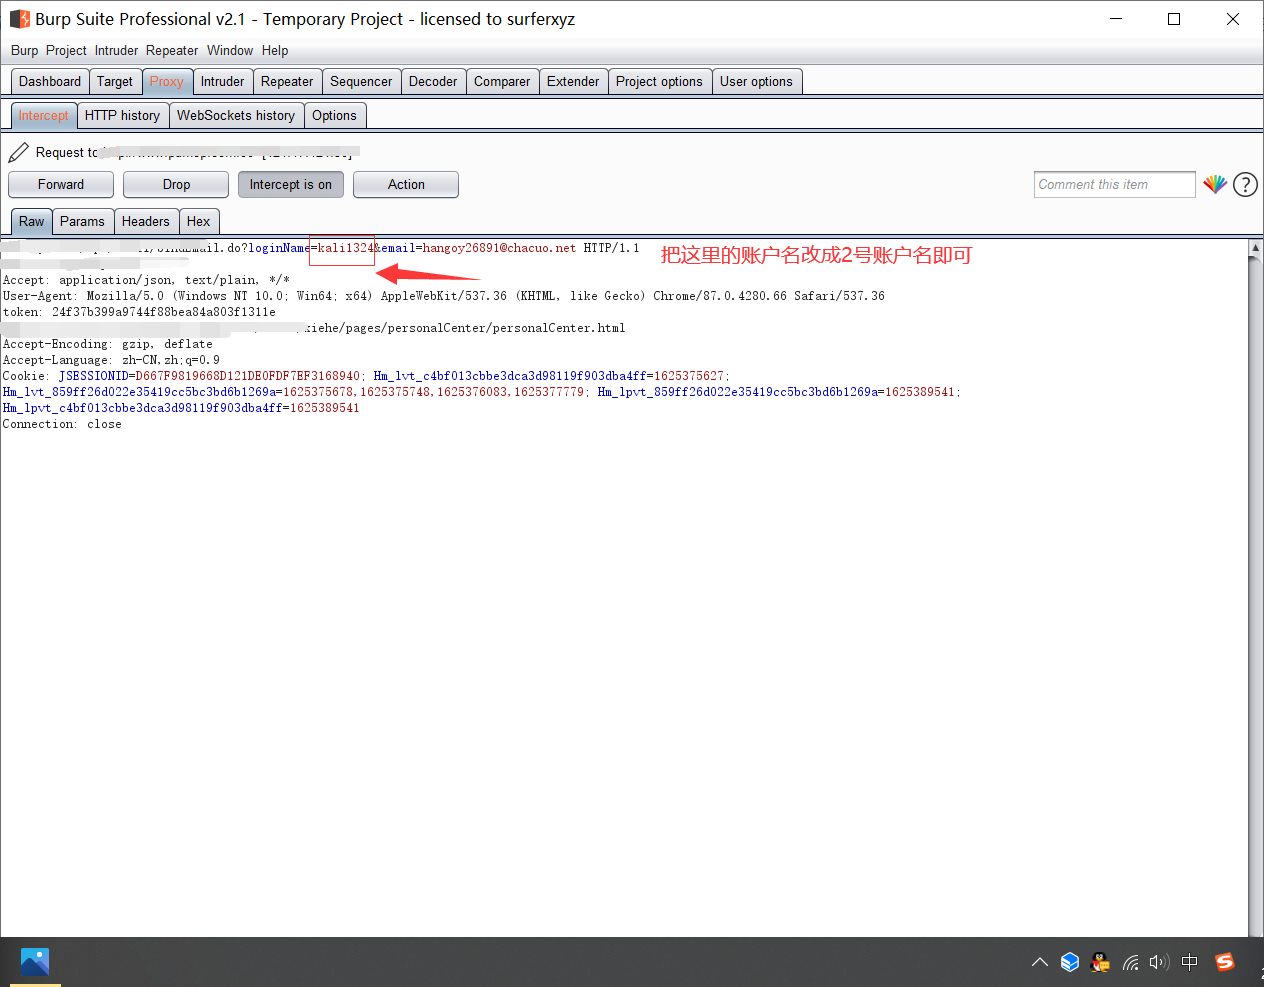Screen dimensions: 1264x987
Task: View the WebSockets history sub-tab
Action: point(236,116)
